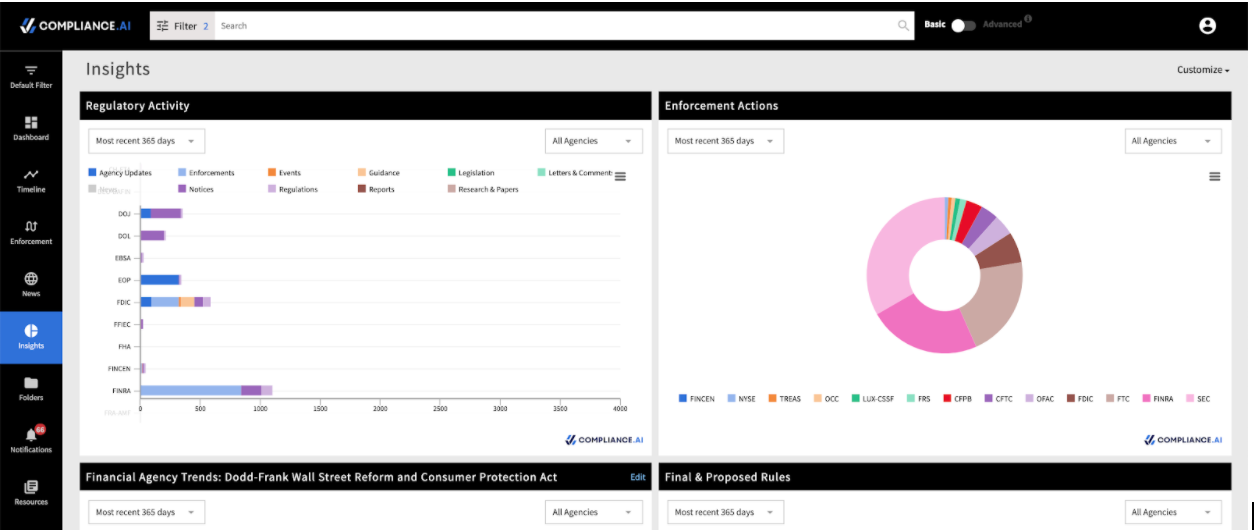Click Edit link on Dodd-Frank panel
1254x530 pixels.
click(x=637, y=477)
